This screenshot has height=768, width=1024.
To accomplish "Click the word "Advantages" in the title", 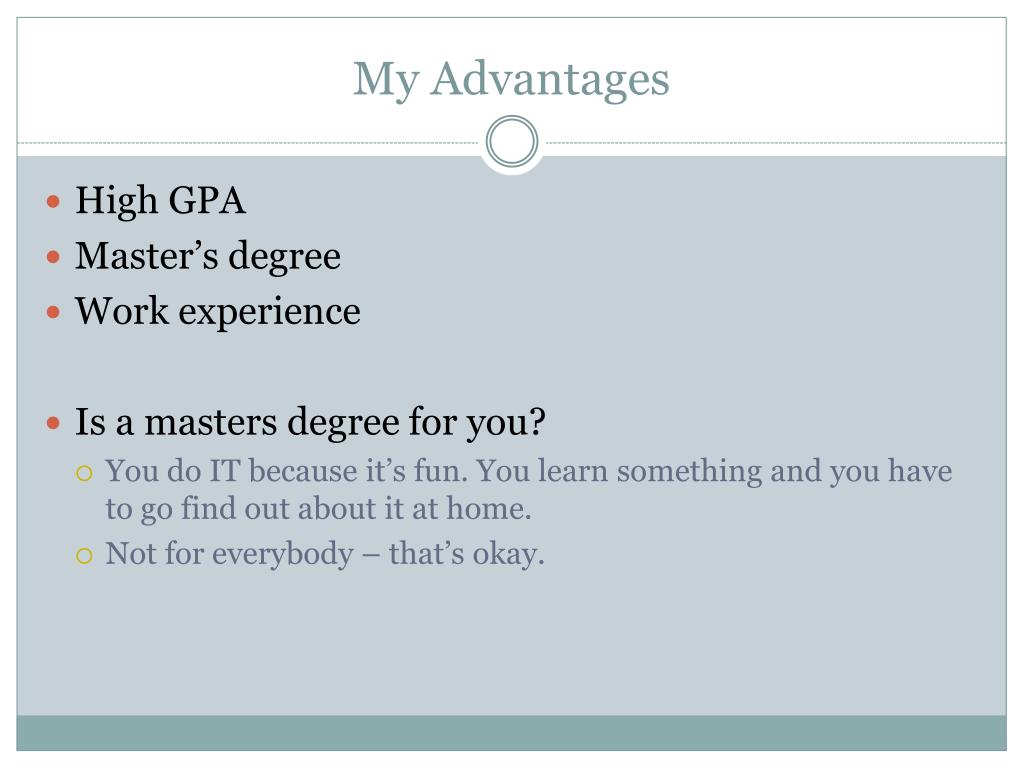I will click(x=549, y=79).
